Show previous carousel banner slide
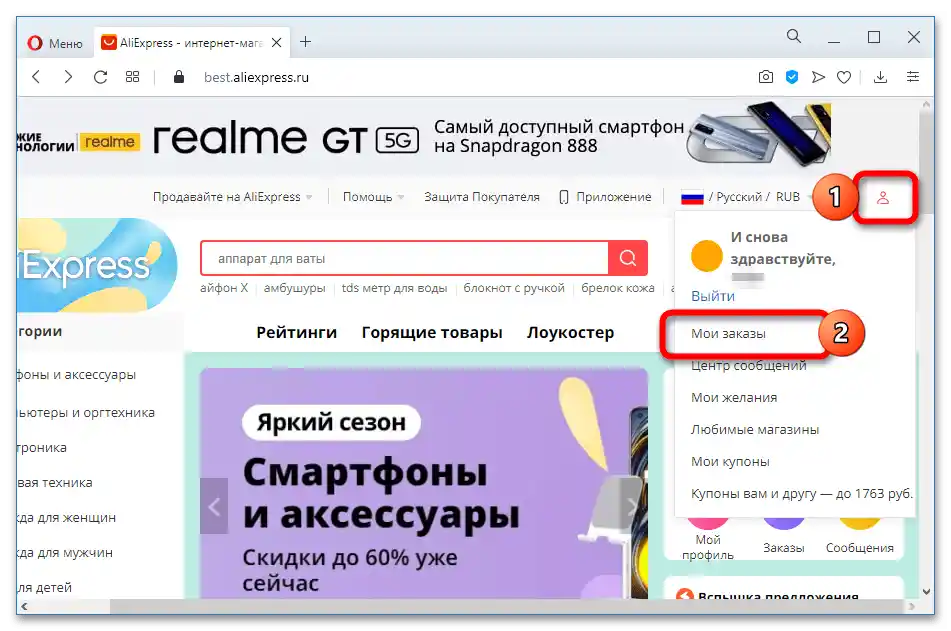This screenshot has width=951, height=631. point(214,506)
